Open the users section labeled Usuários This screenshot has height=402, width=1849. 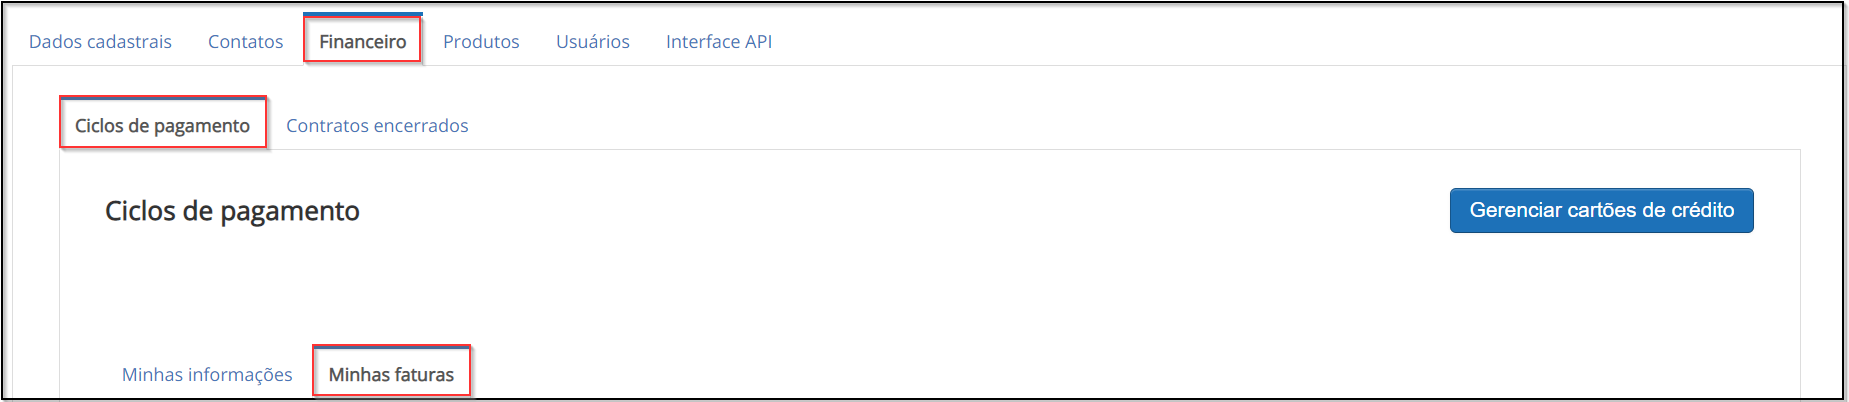pos(593,42)
